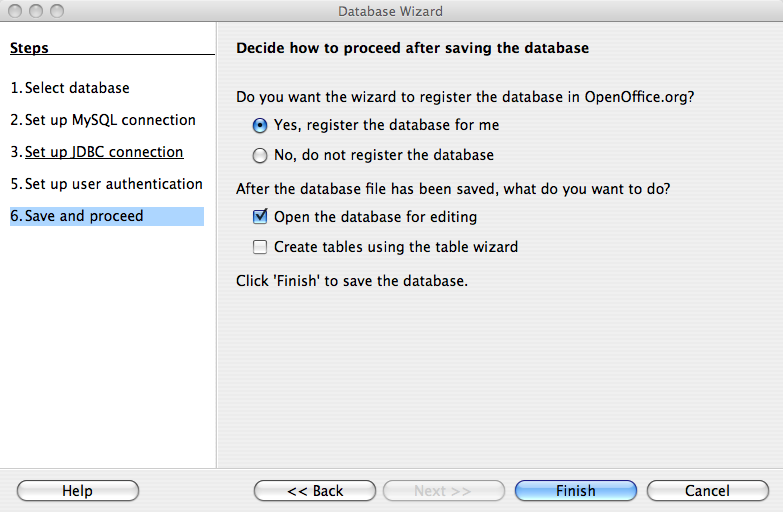Close the Database Wizard window
Viewport: 783px width, 512px height.
[16, 11]
